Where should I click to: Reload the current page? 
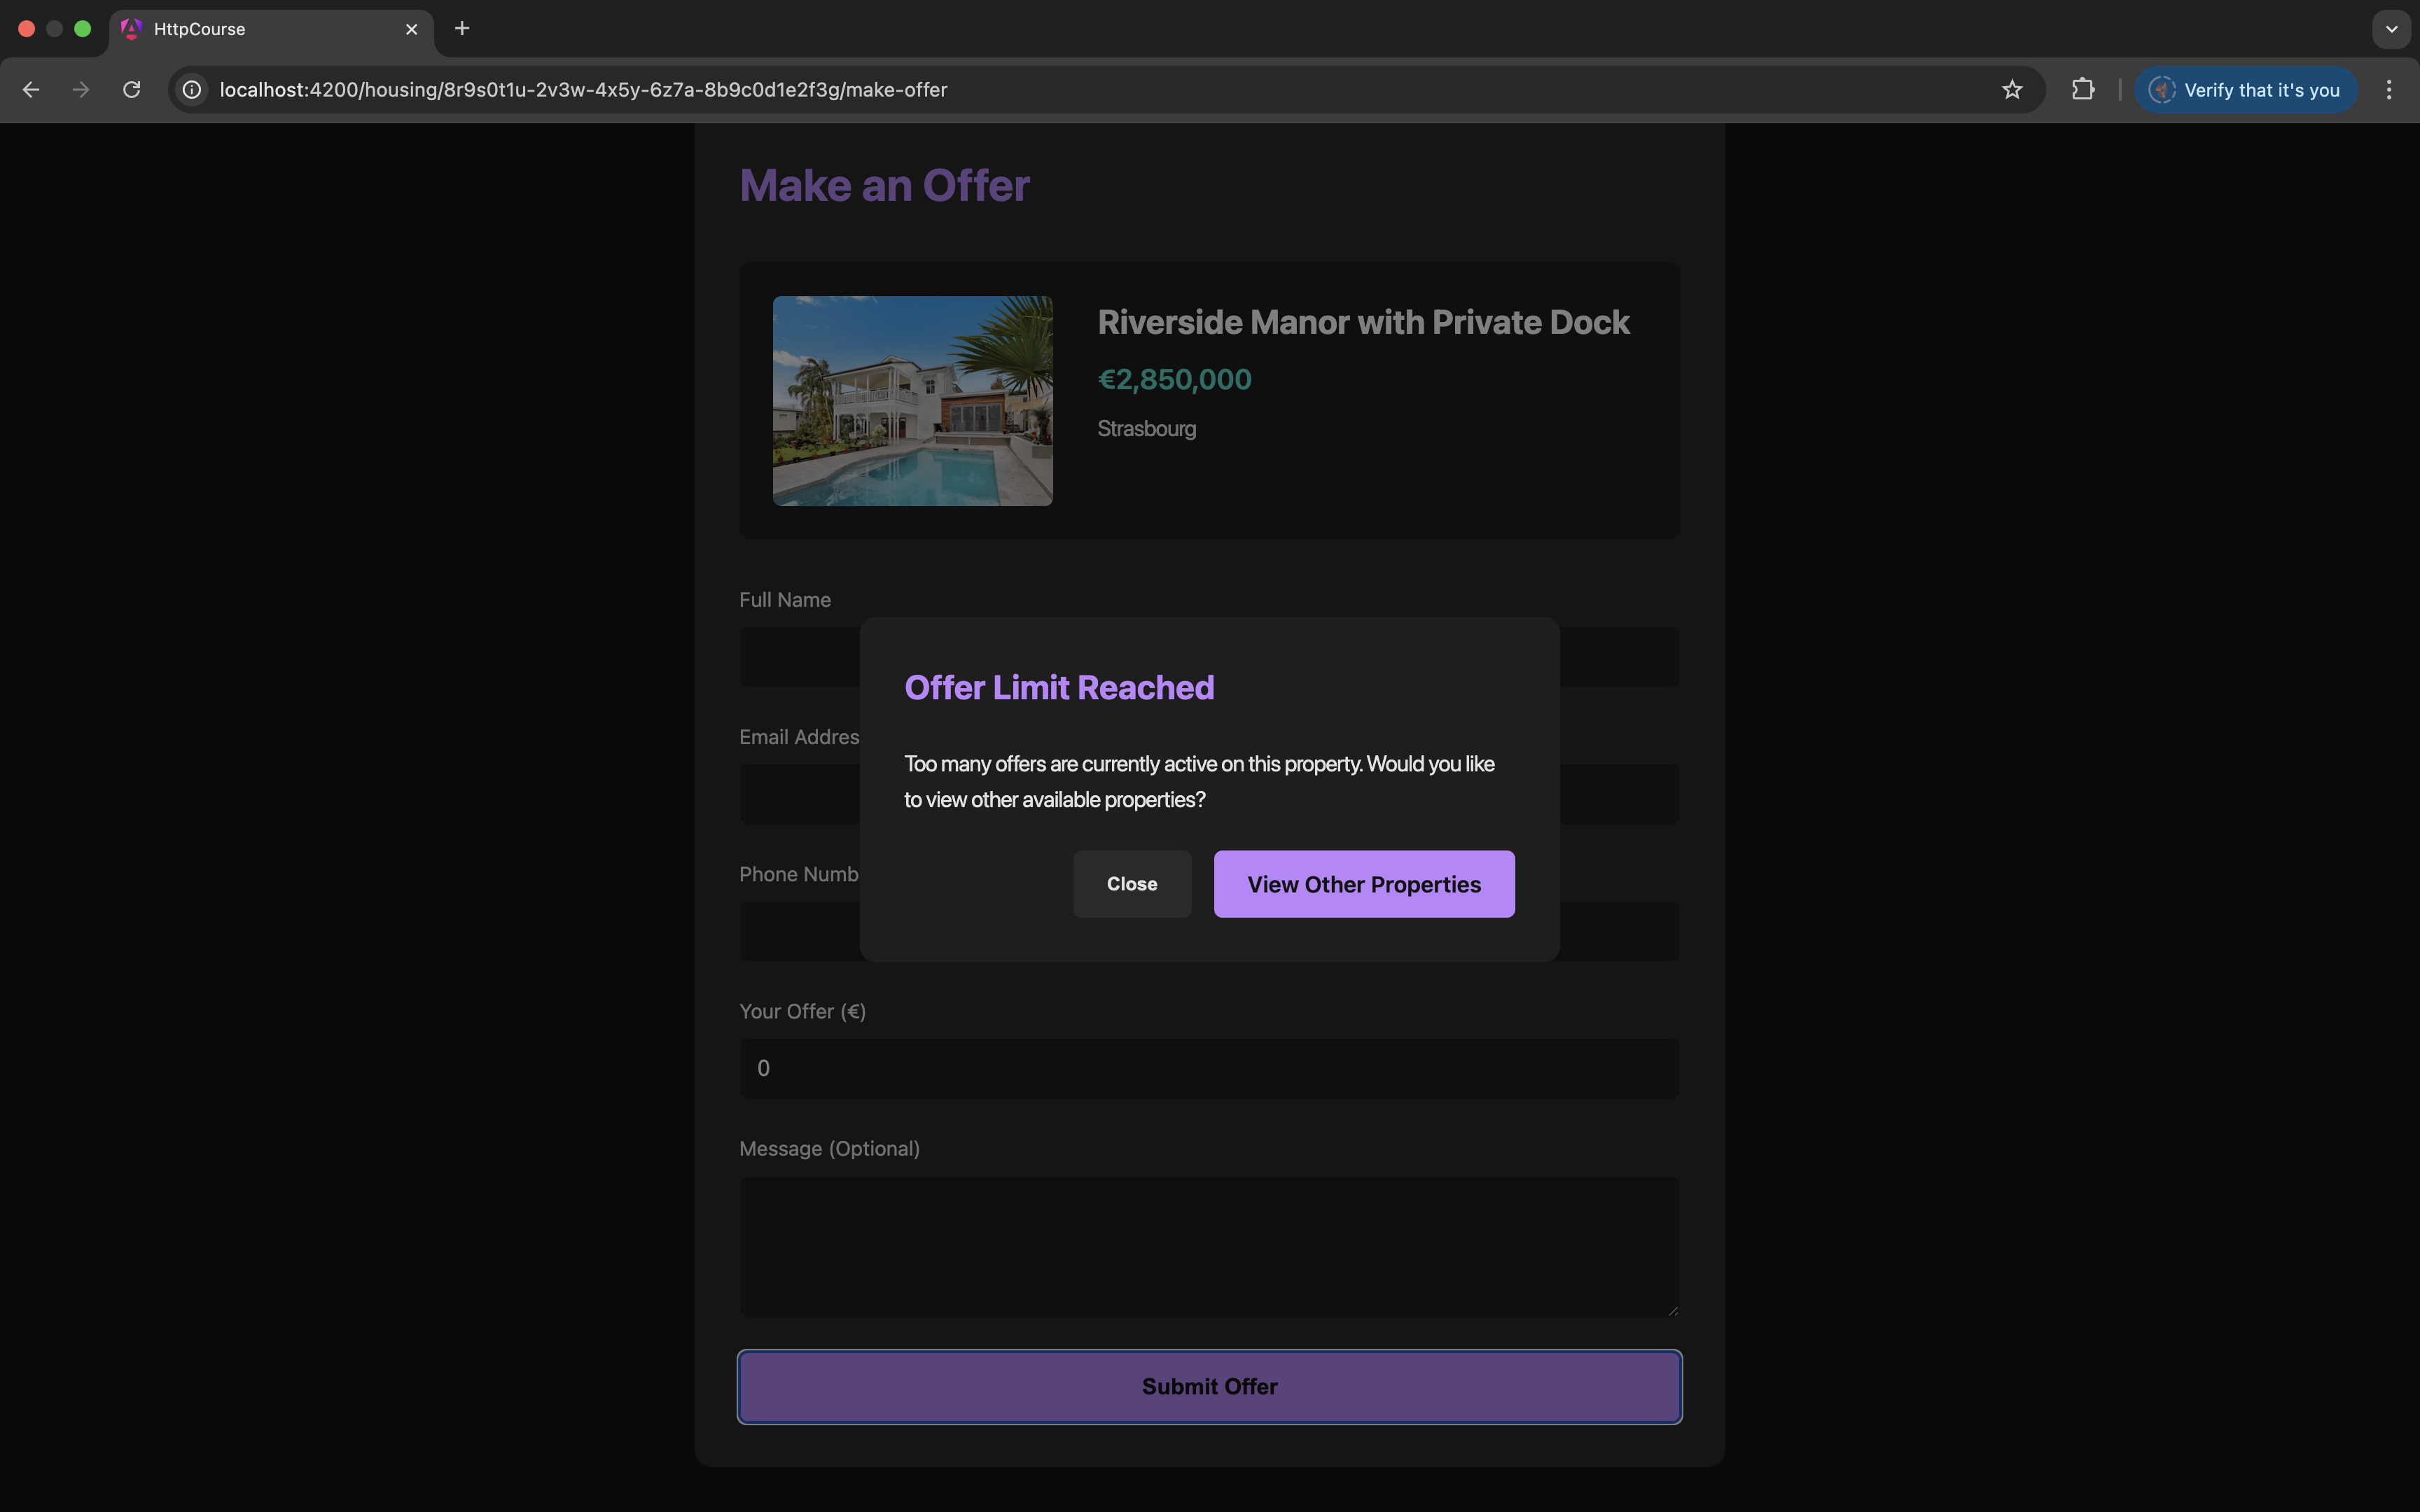tap(131, 90)
